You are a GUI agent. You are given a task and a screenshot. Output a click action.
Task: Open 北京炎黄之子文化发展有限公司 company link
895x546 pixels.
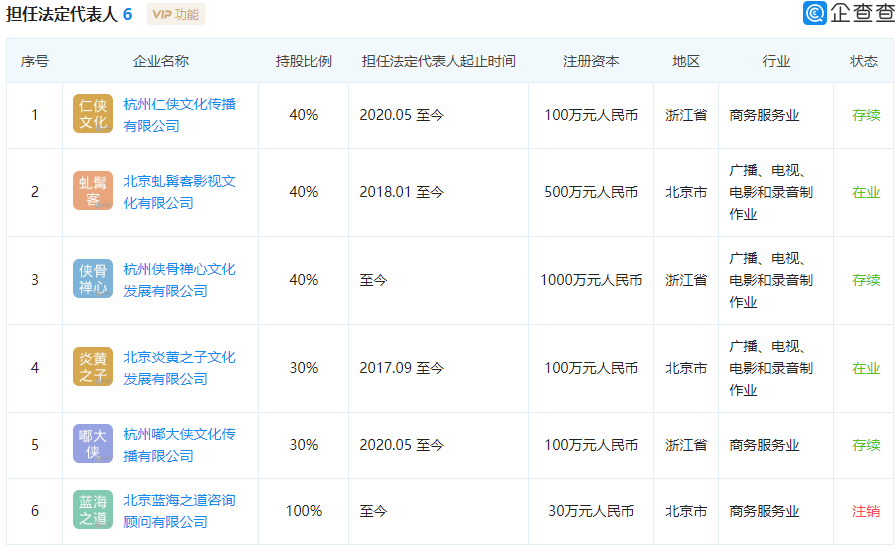click(x=179, y=367)
